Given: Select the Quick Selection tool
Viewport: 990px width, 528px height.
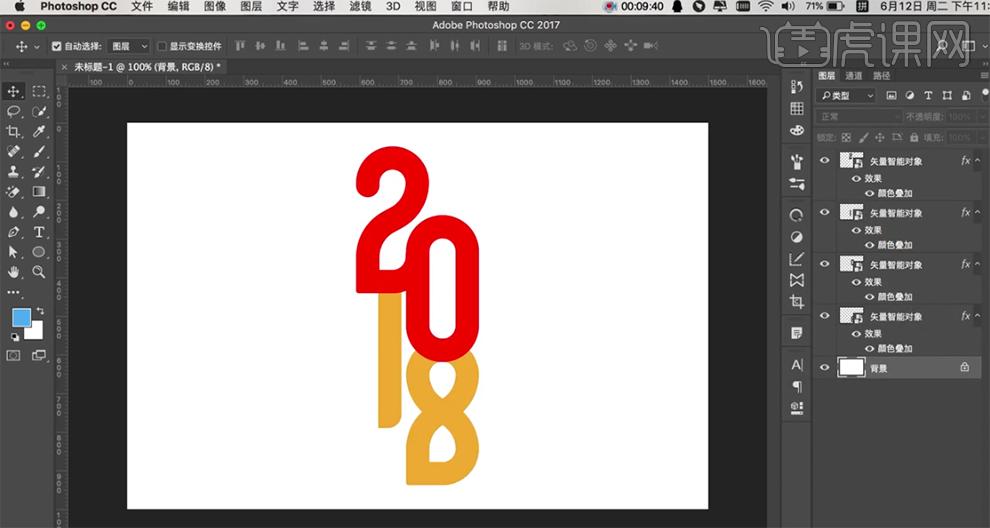Looking at the screenshot, I should [39, 112].
